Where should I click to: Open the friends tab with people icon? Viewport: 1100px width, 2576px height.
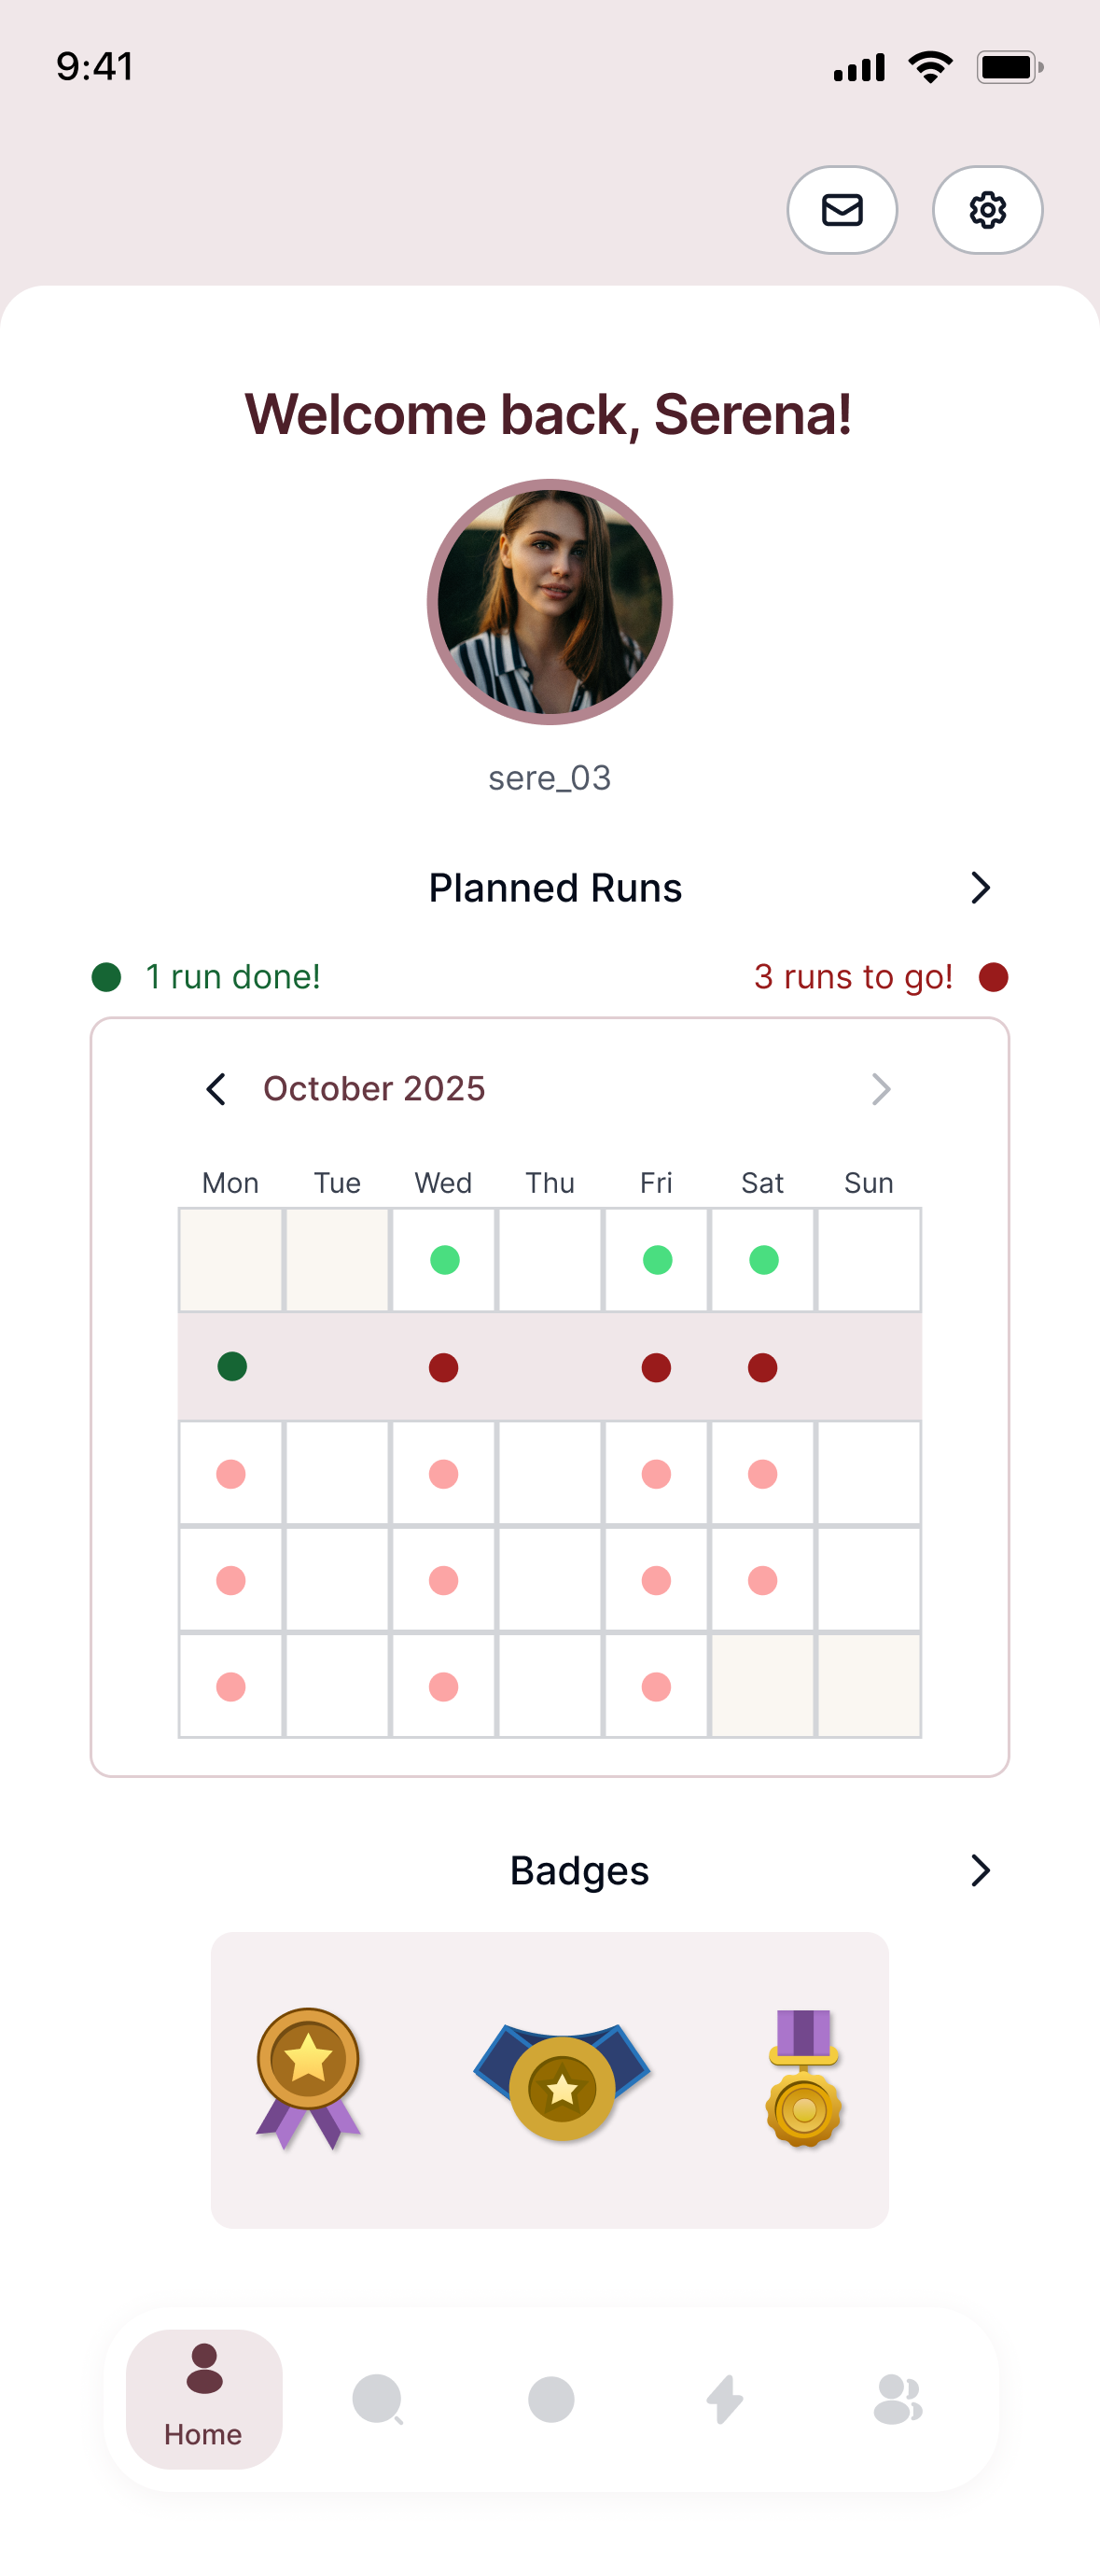pos(898,2399)
